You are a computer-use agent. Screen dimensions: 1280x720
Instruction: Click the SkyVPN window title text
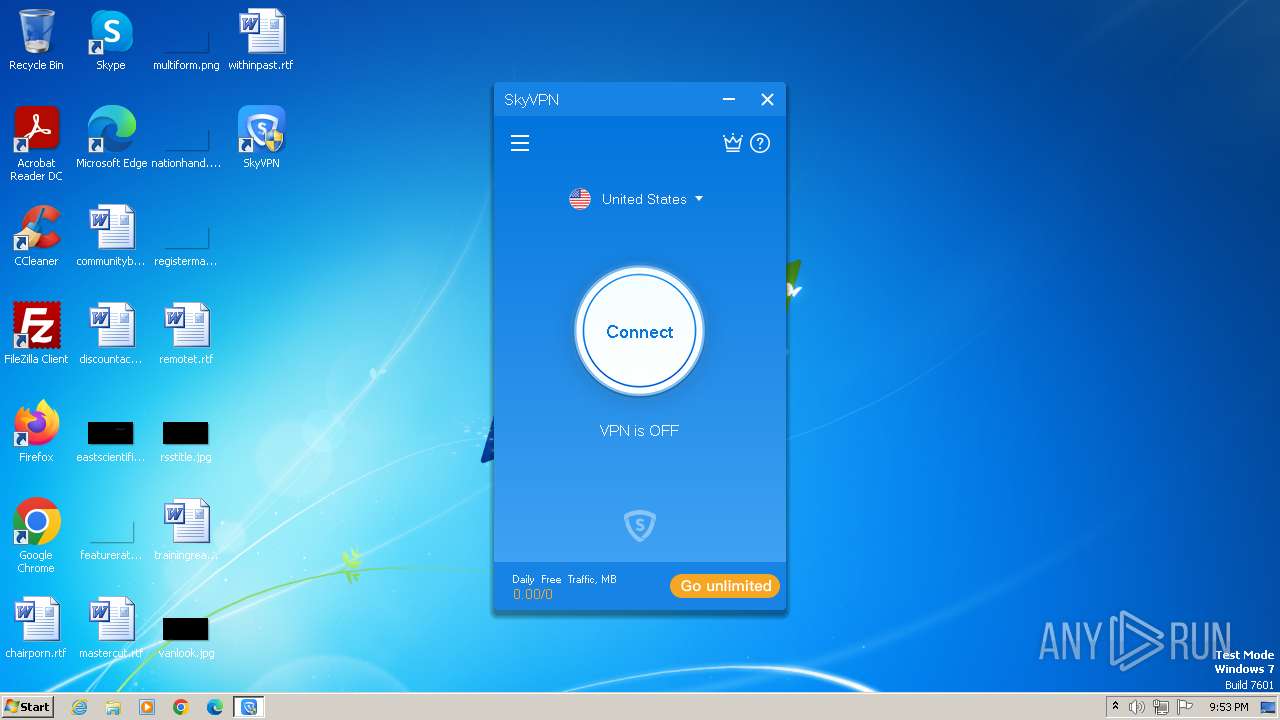click(x=532, y=100)
